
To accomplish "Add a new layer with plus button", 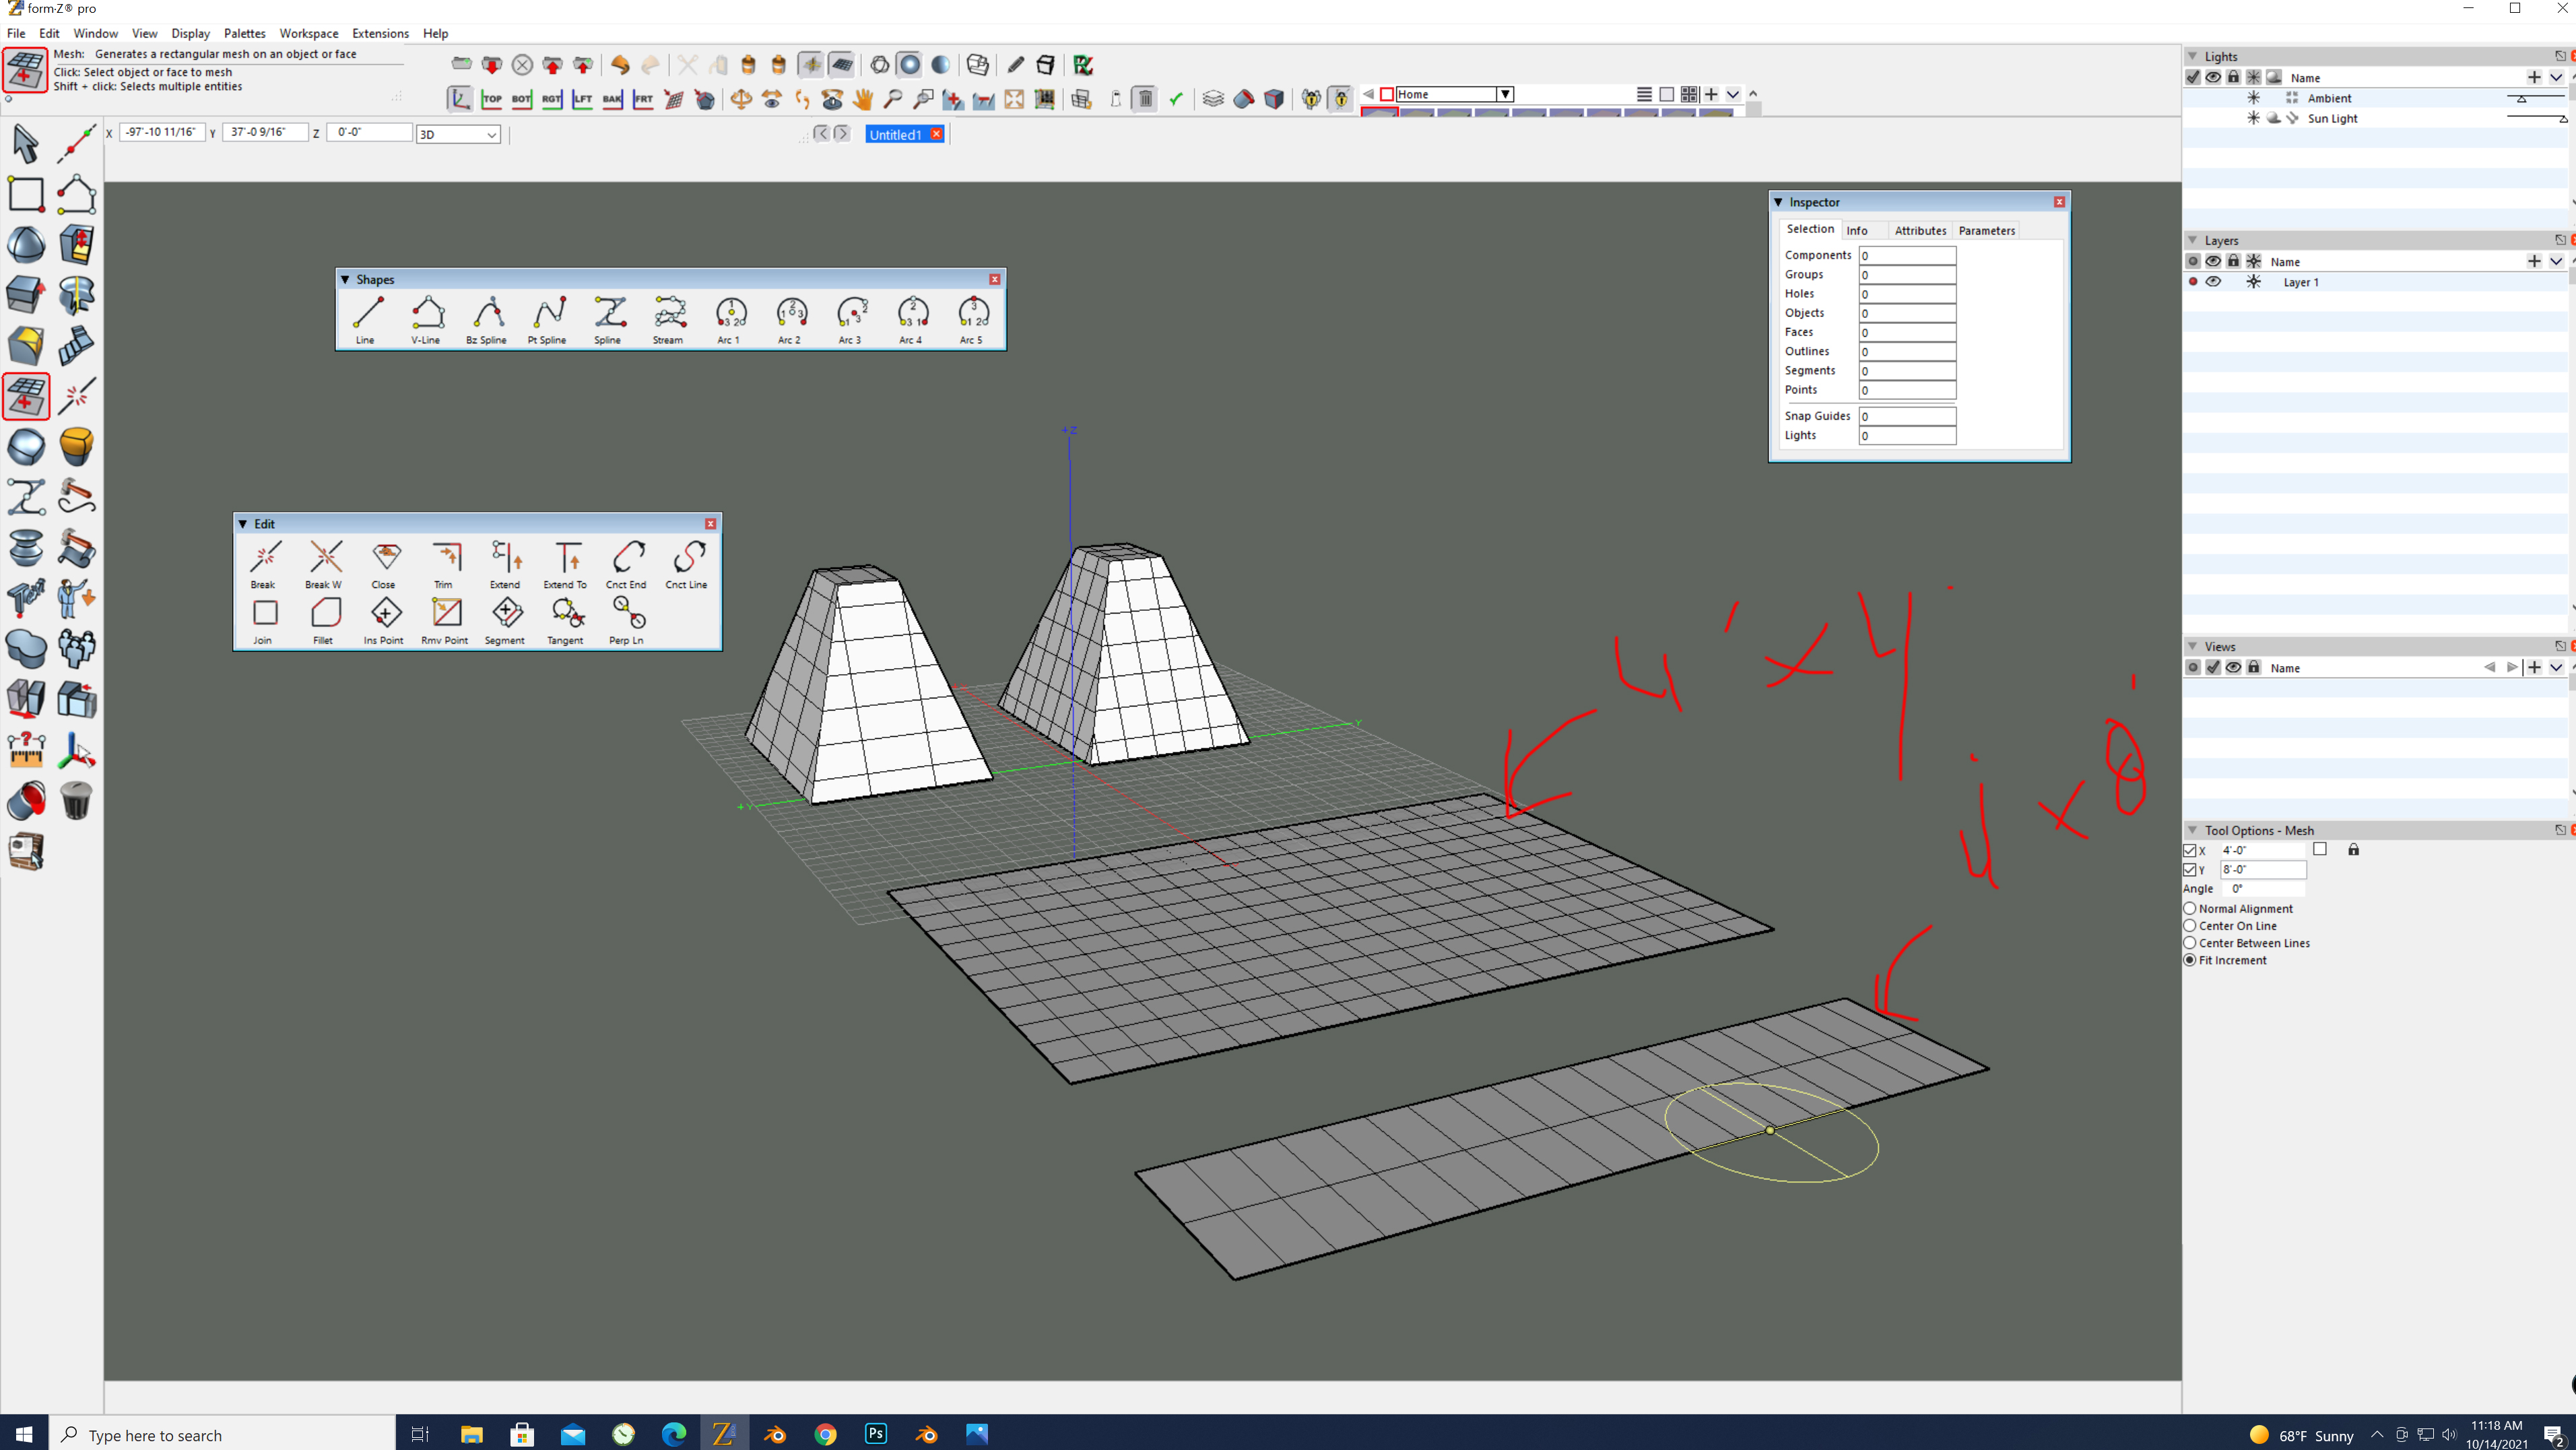I will tap(2534, 261).
